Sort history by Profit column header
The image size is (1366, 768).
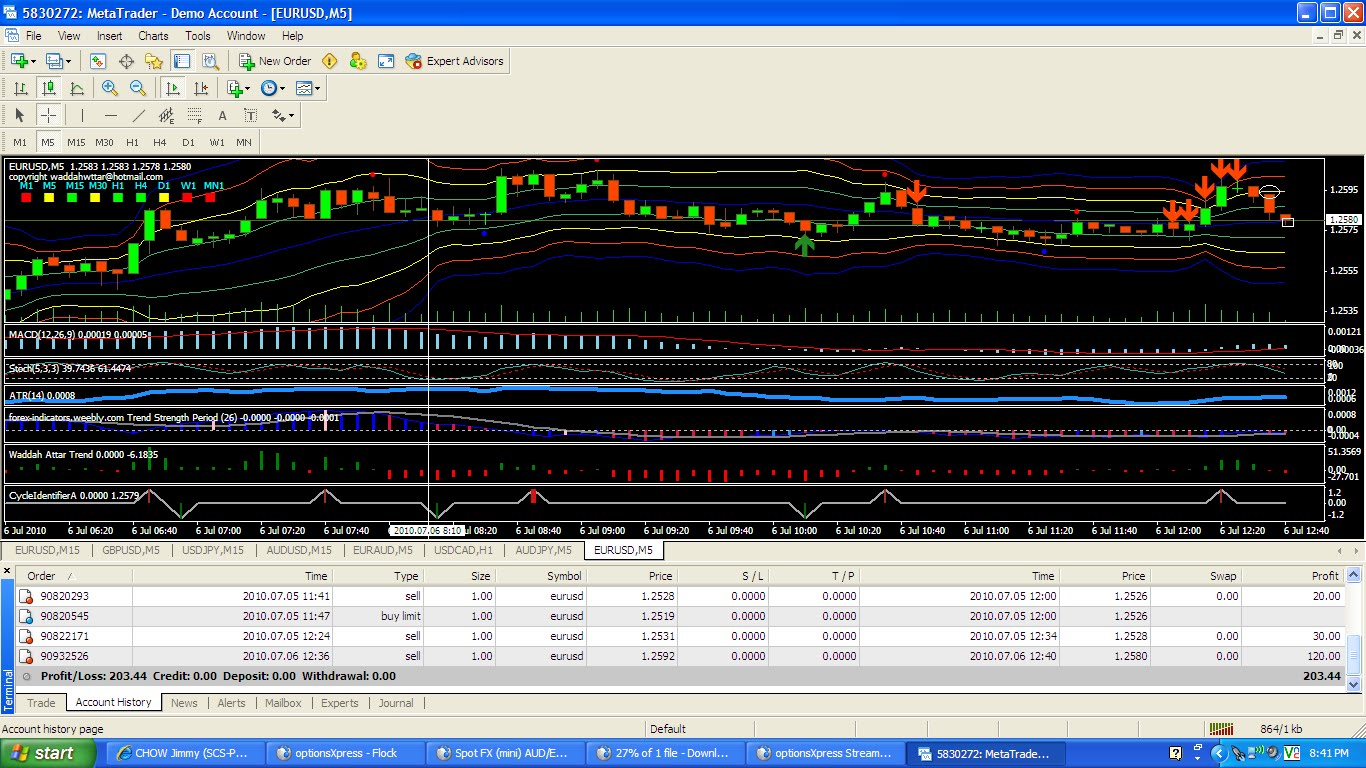tap(1293, 576)
